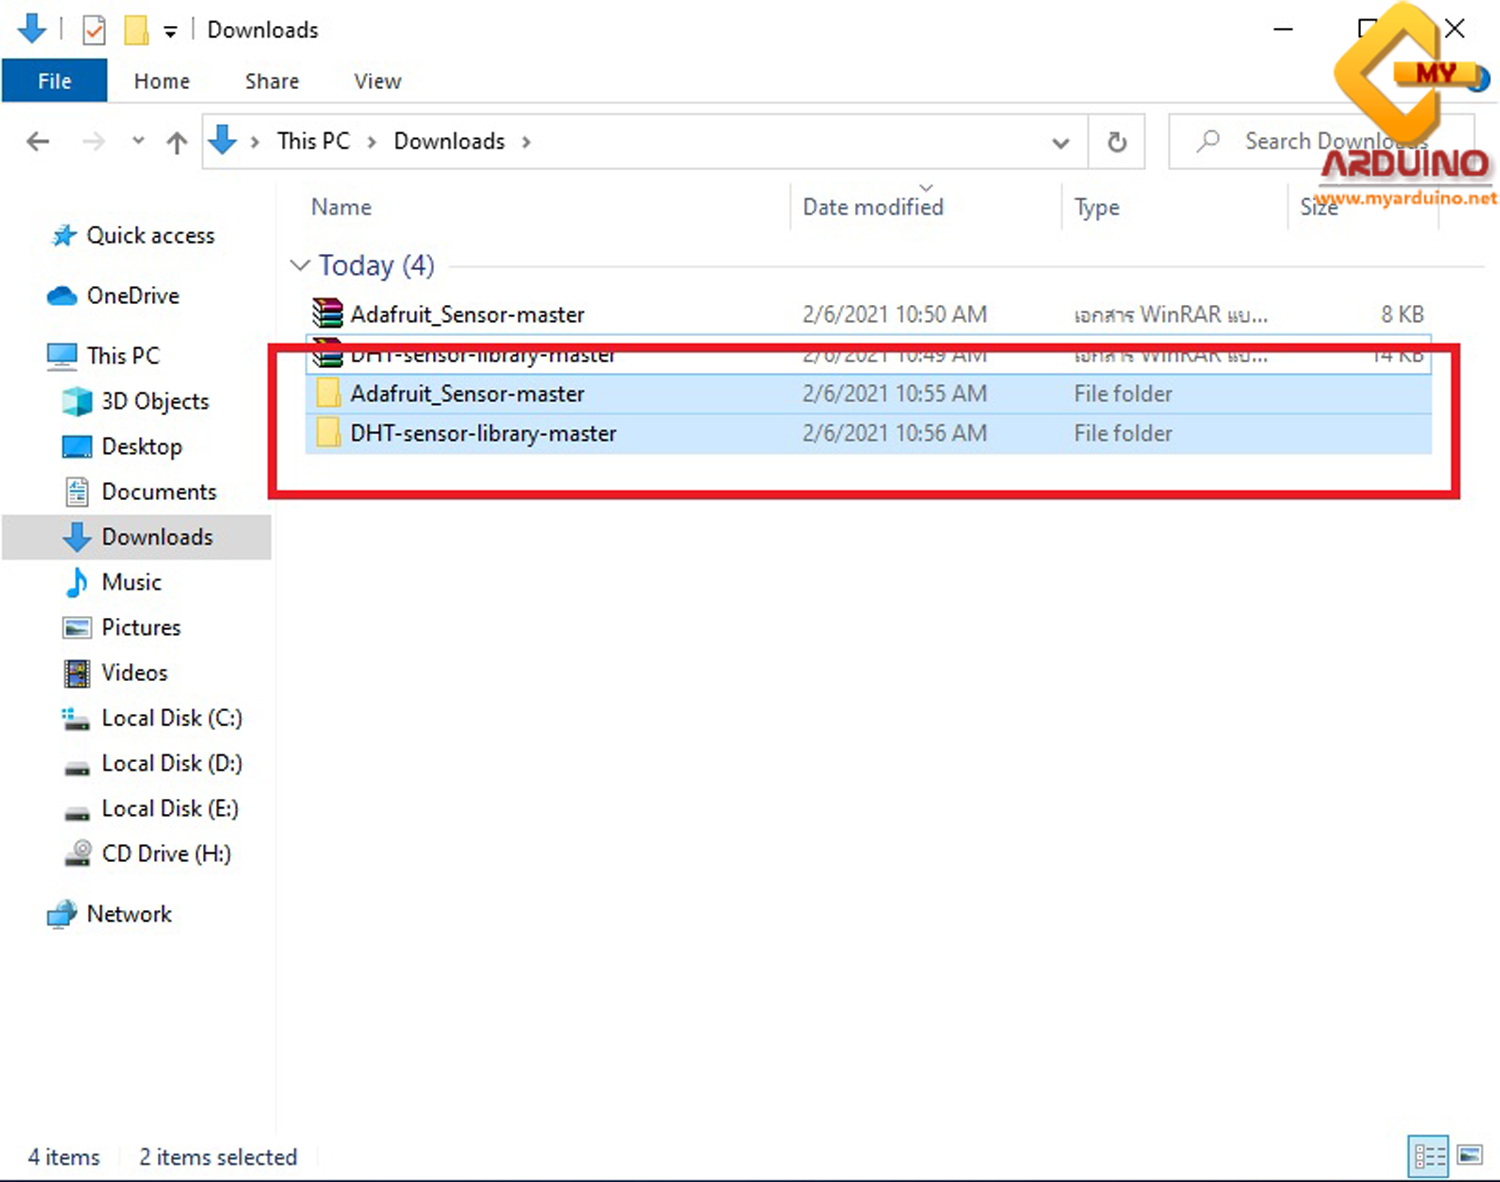Click This PC in address breadcrumb
The width and height of the screenshot is (1500, 1182).
313,141
